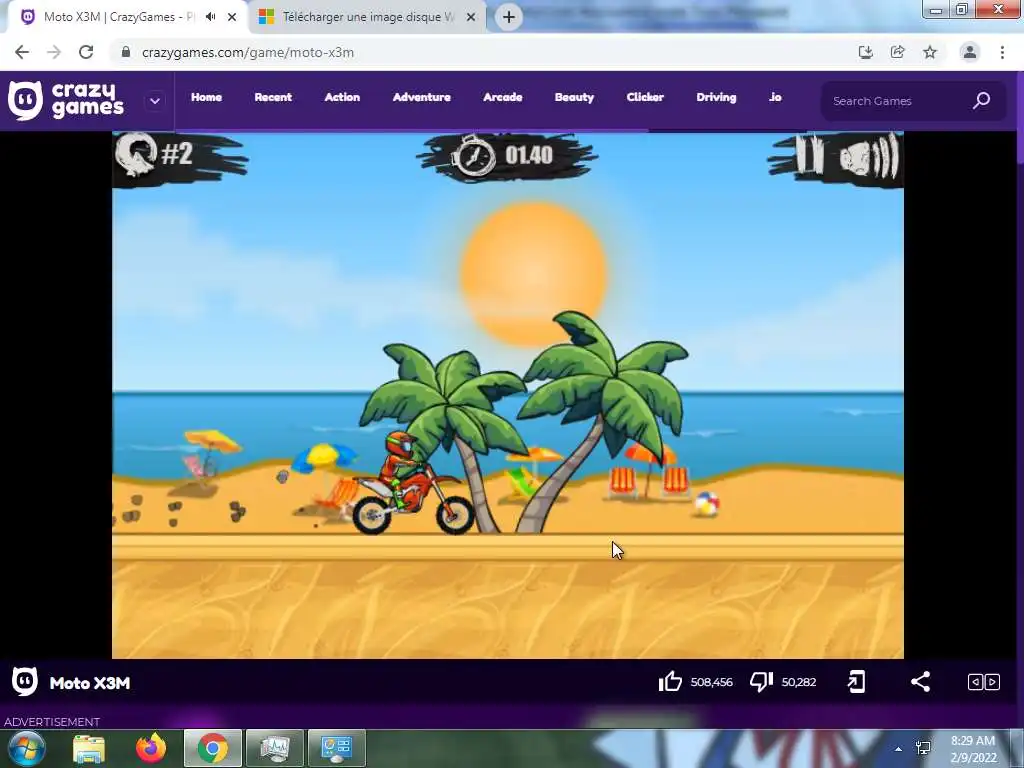Show hidden system tray icons
Viewport: 1024px width, 768px height.
tap(899, 749)
